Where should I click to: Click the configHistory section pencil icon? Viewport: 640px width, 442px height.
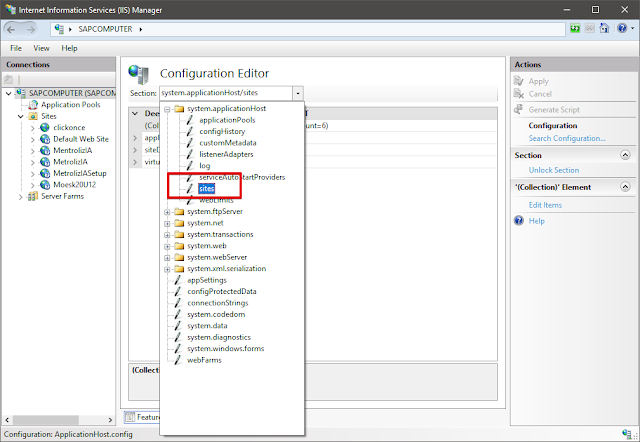pyautogui.click(x=190, y=131)
